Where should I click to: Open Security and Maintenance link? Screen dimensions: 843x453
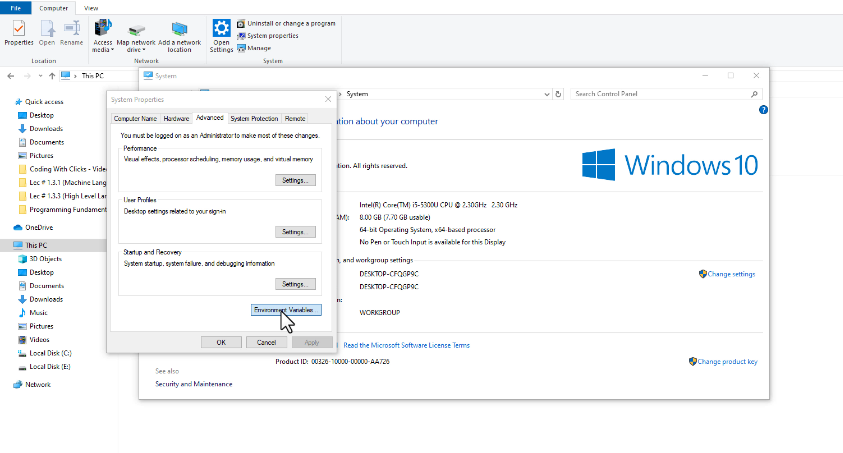click(x=194, y=384)
